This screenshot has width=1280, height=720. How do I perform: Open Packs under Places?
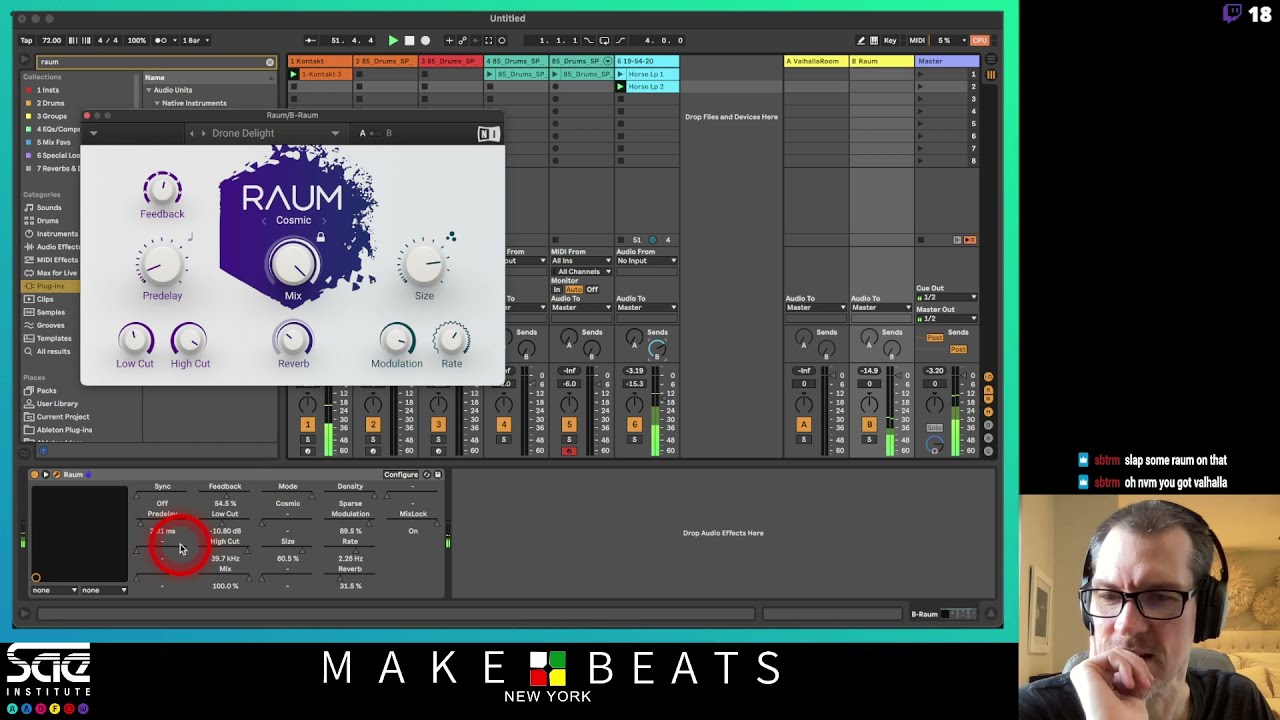[x=46, y=391]
